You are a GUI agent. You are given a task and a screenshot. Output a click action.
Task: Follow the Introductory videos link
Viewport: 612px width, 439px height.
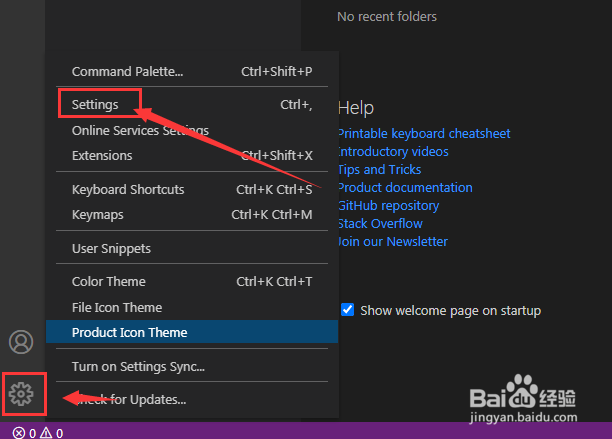pyautogui.click(x=393, y=152)
